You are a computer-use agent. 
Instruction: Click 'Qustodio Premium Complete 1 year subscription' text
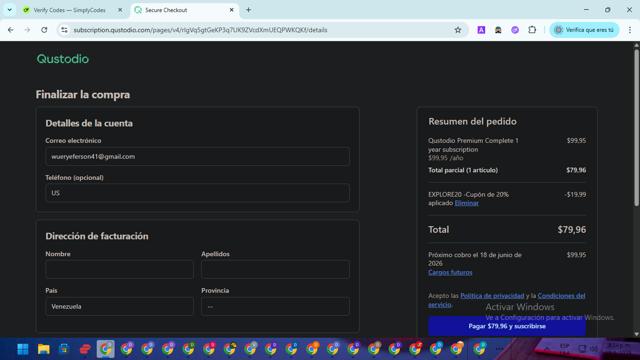(x=473, y=145)
